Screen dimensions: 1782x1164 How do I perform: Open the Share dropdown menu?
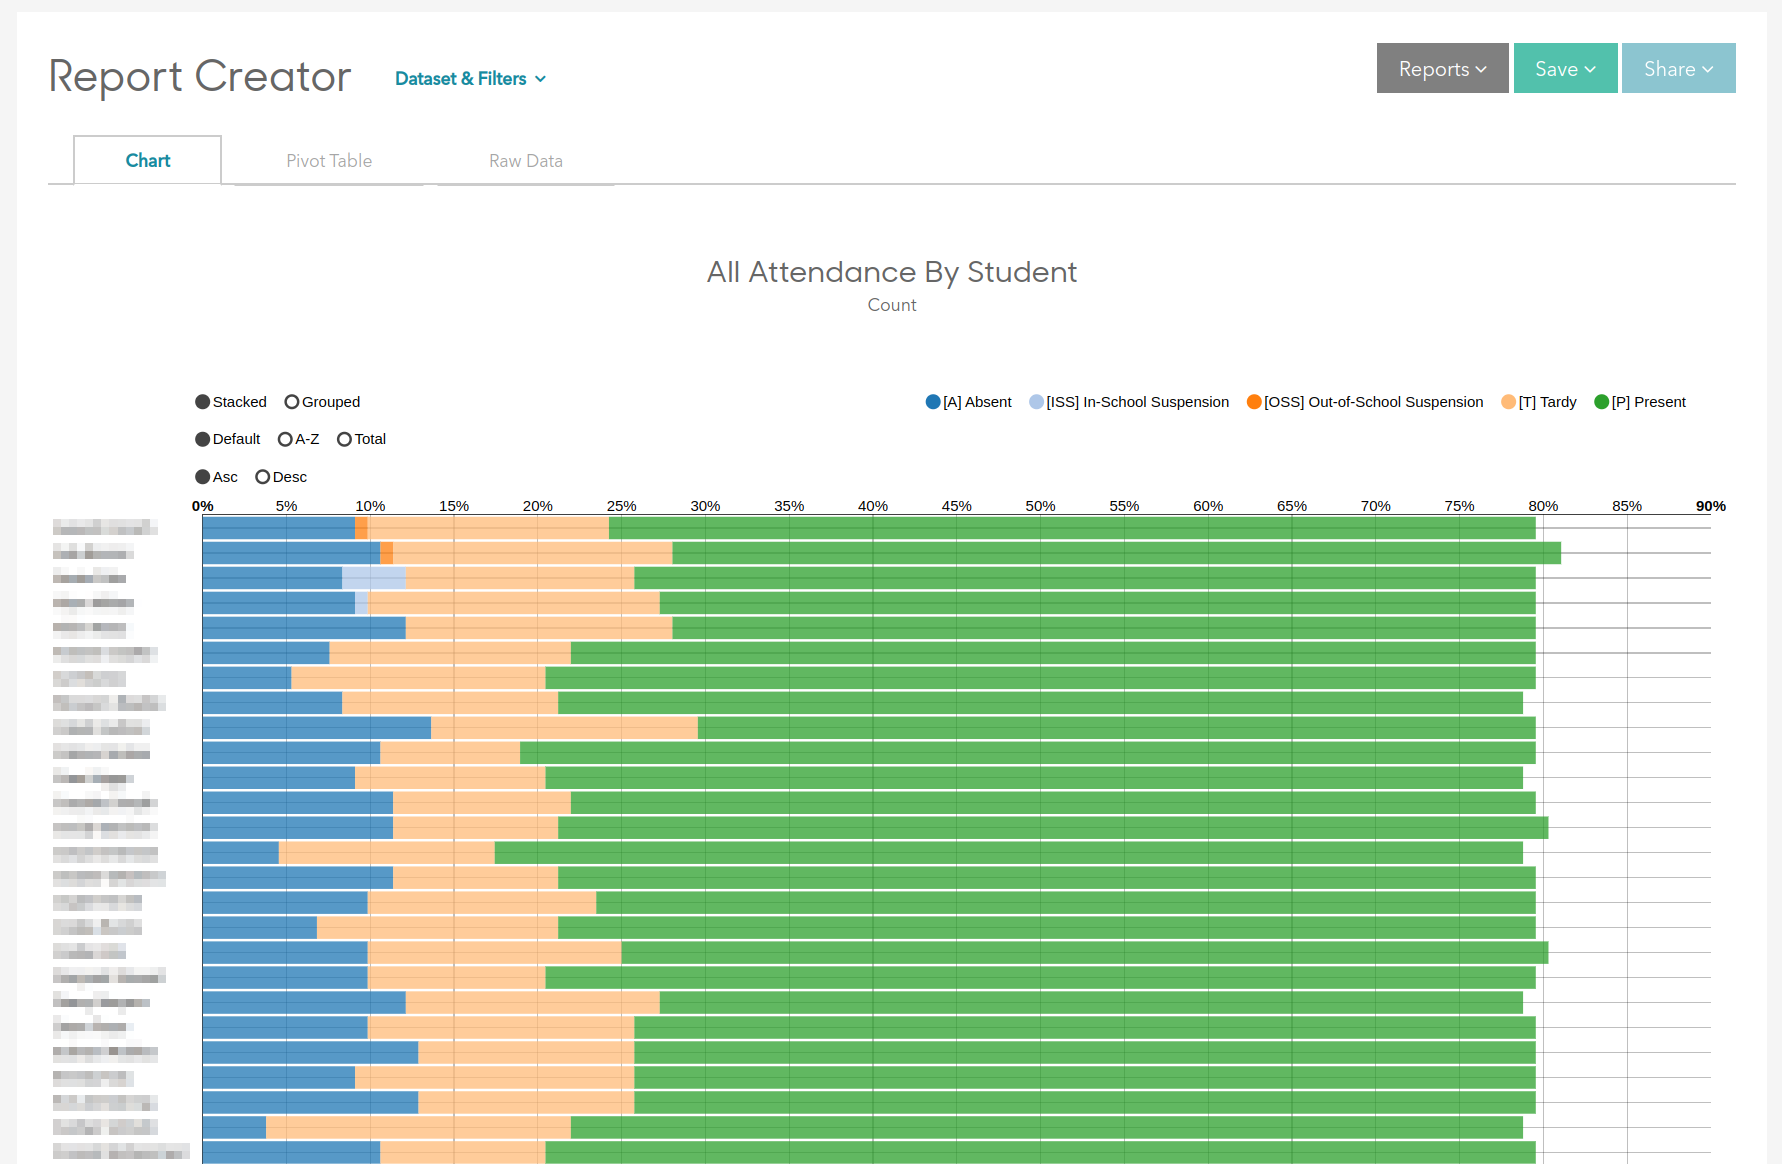(x=1678, y=69)
